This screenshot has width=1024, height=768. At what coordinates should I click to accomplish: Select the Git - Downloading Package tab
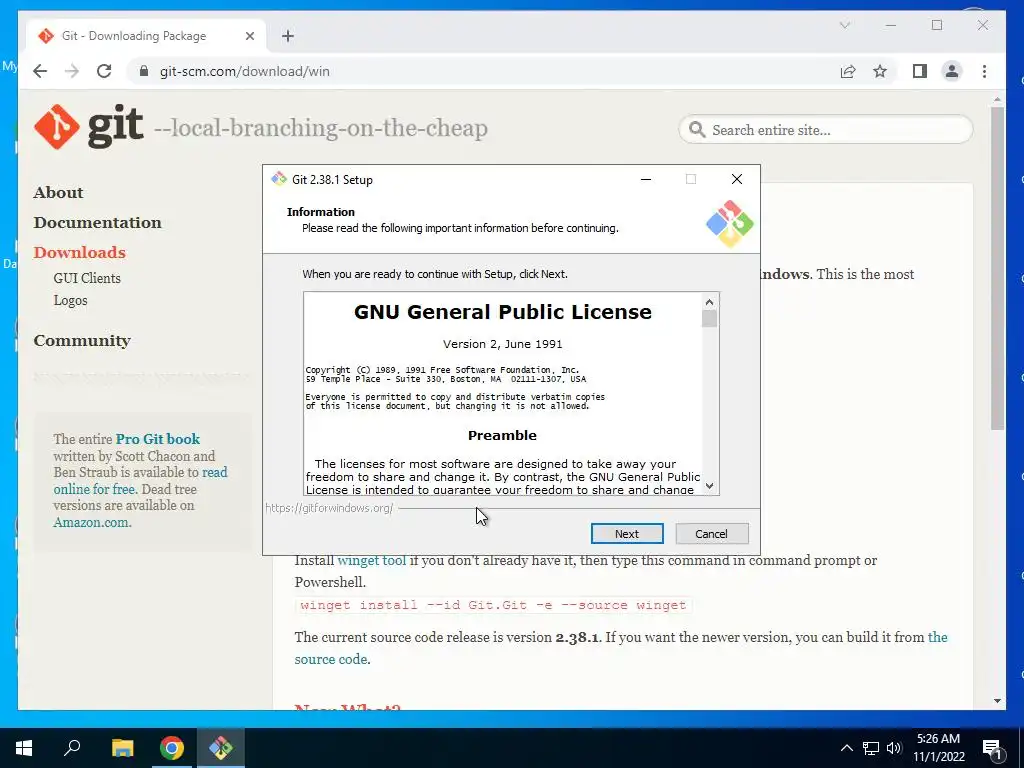147,36
